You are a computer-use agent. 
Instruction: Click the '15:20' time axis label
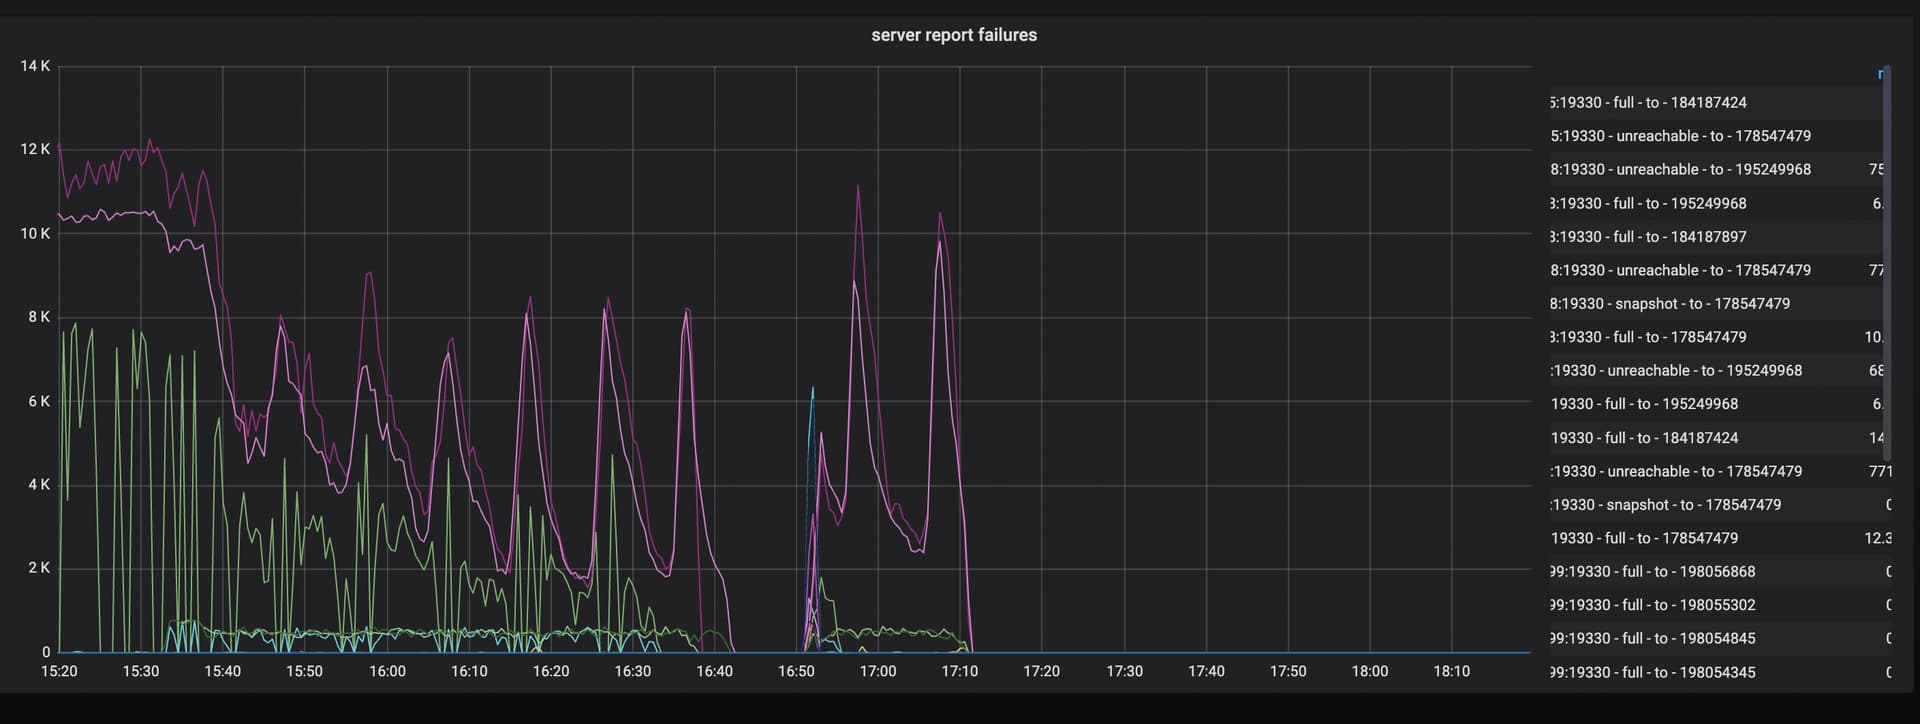pyautogui.click(x=59, y=671)
